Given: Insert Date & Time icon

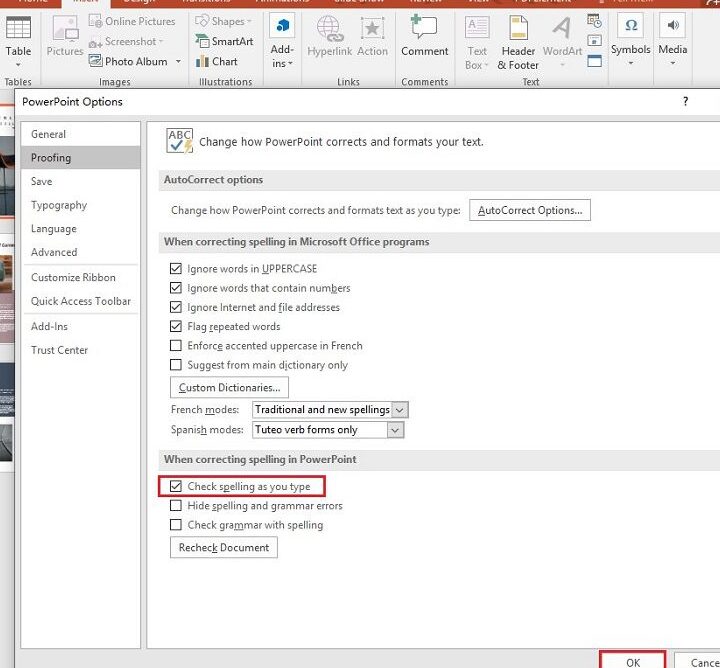Looking at the screenshot, I should pyautogui.click(x=594, y=21).
